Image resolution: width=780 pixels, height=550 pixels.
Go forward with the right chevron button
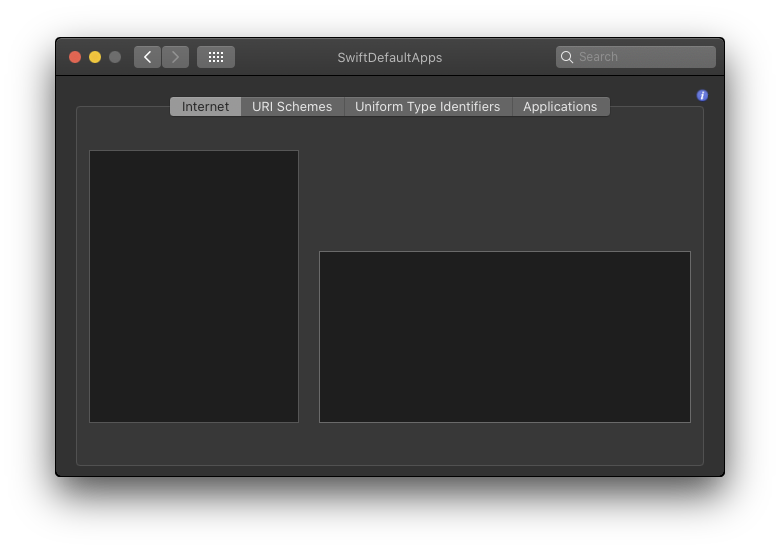pos(176,57)
